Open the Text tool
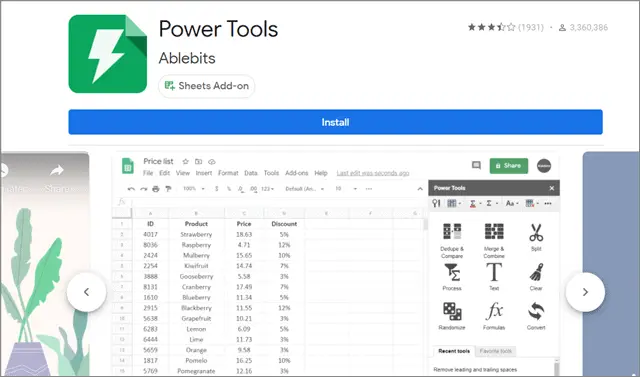Screen dimensions: 640x377 pyautogui.click(x=494, y=277)
